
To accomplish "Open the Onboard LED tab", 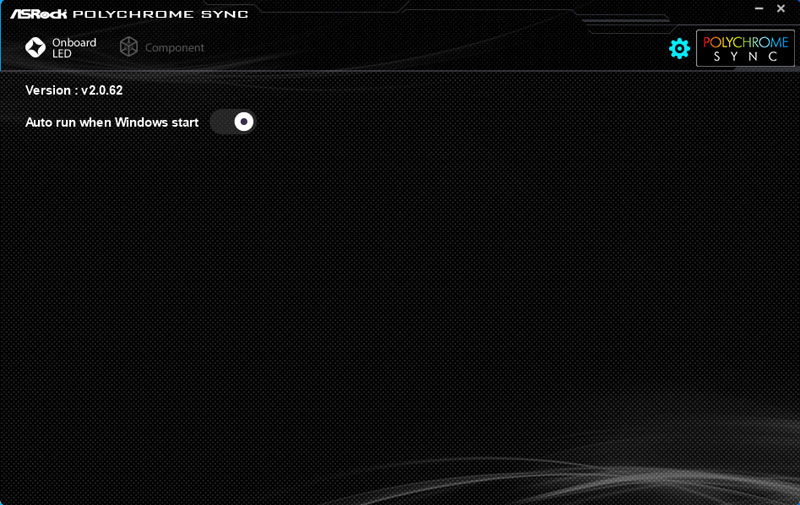I will (61, 47).
